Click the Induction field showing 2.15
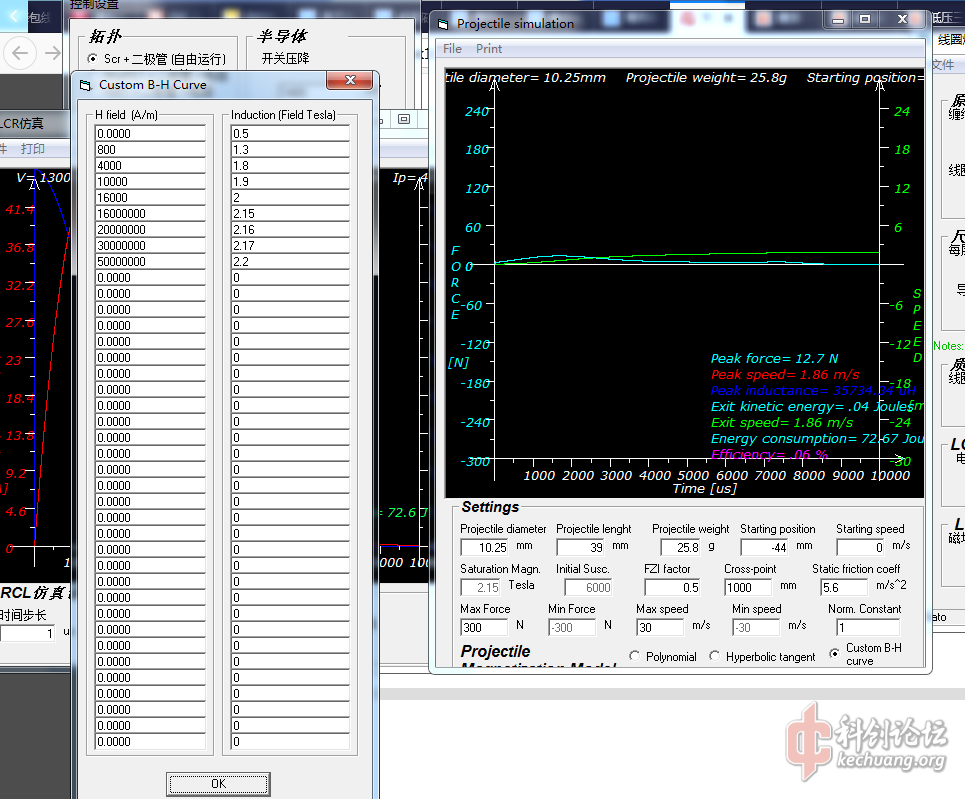The height and width of the screenshot is (799, 965). [x=290, y=214]
